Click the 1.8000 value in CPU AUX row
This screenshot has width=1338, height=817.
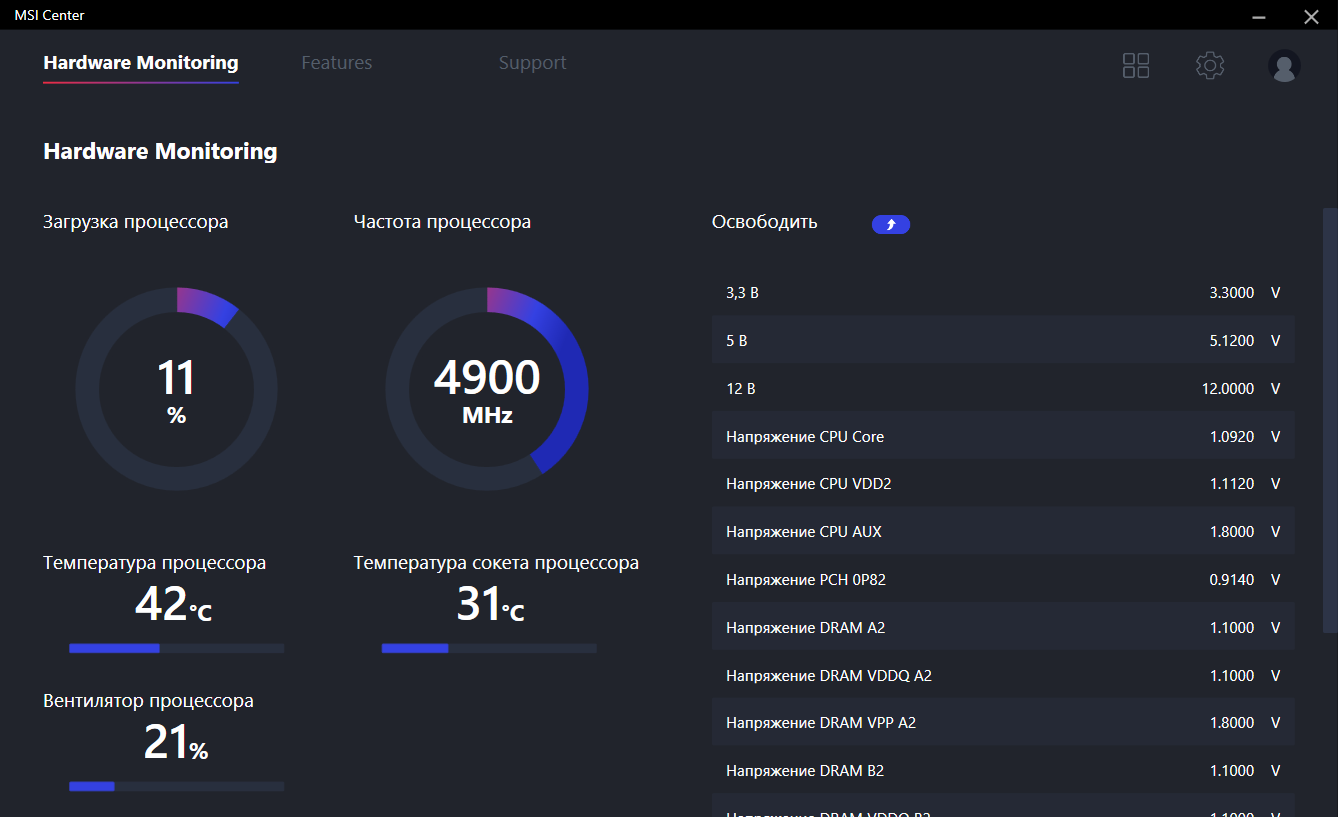pyautogui.click(x=1232, y=532)
